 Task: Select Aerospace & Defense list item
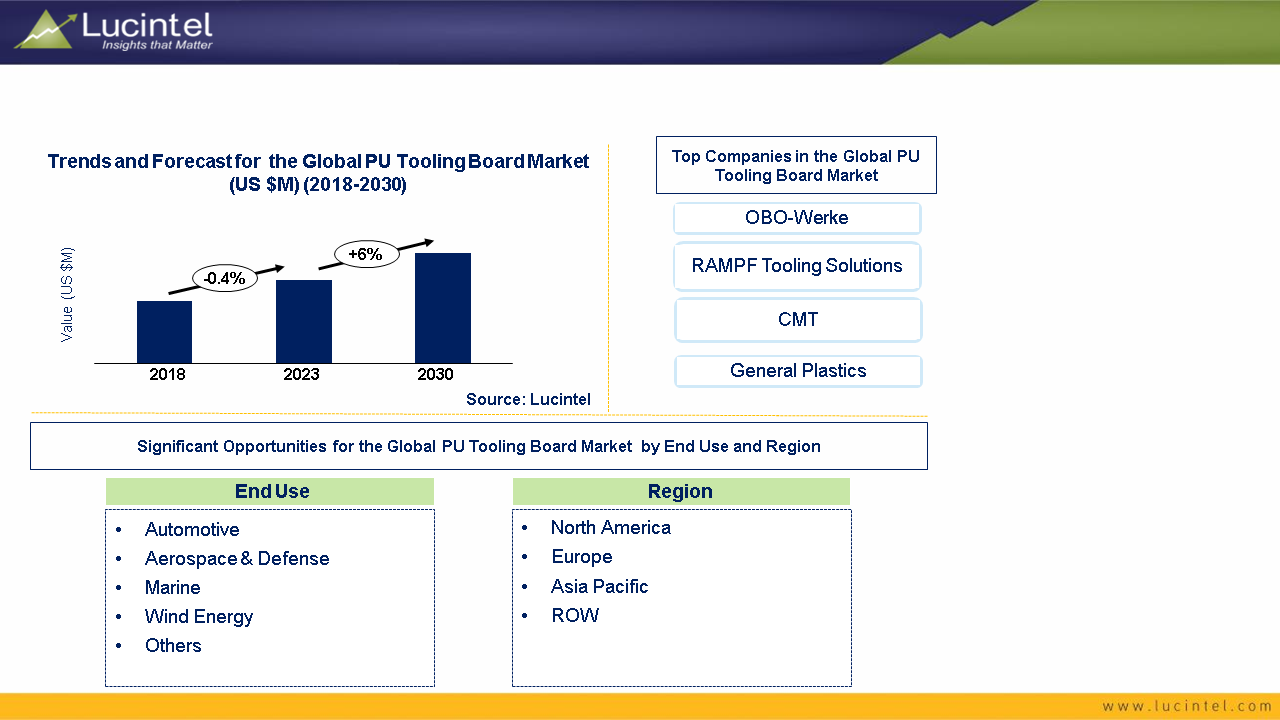point(237,559)
